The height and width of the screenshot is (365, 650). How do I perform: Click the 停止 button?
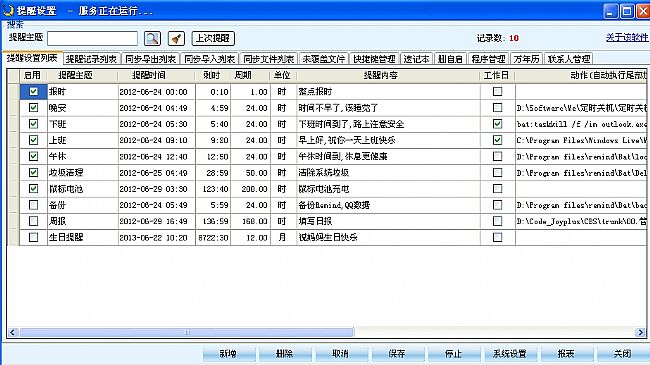tap(454, 354)
